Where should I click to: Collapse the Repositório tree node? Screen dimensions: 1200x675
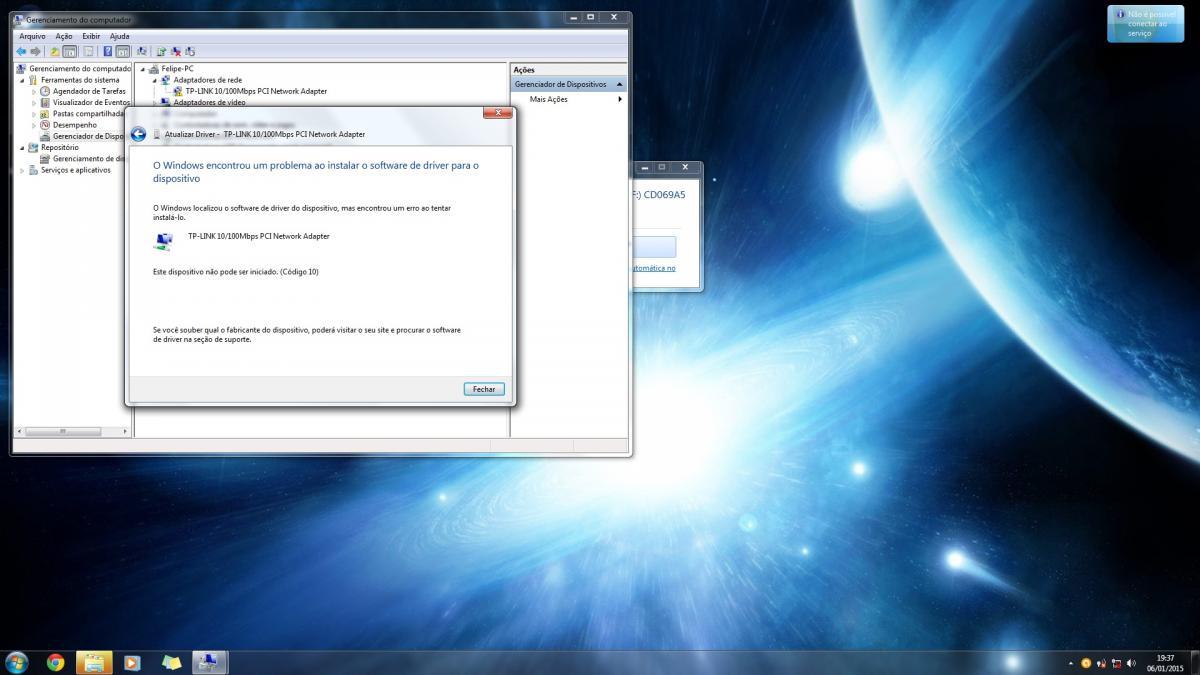22,147
